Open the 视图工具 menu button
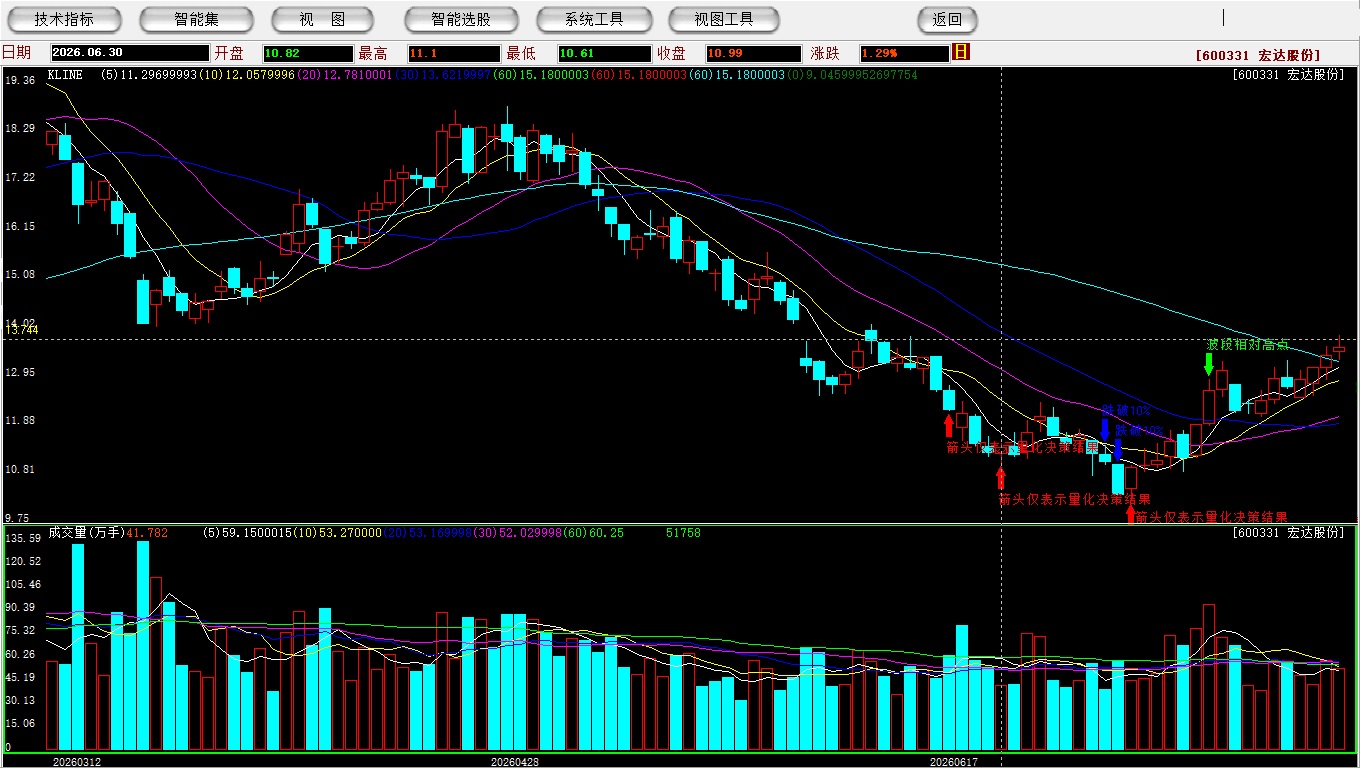 tap(725, 19)
